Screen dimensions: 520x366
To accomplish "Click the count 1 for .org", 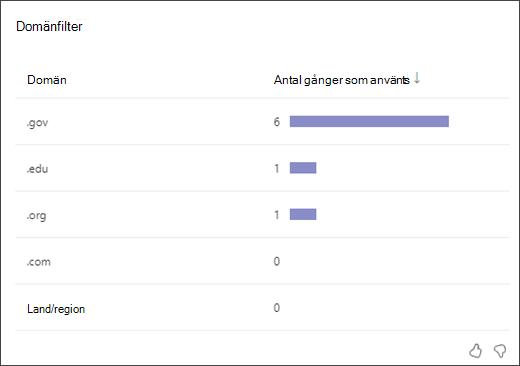I will (x=277, y=215).
